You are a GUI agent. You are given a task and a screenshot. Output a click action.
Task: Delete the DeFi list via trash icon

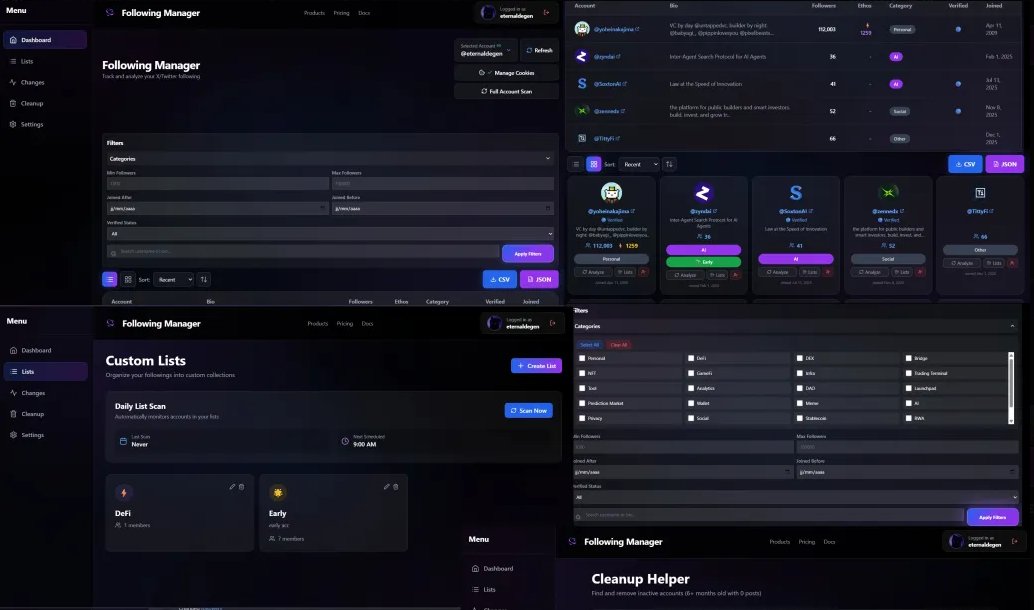241,487
